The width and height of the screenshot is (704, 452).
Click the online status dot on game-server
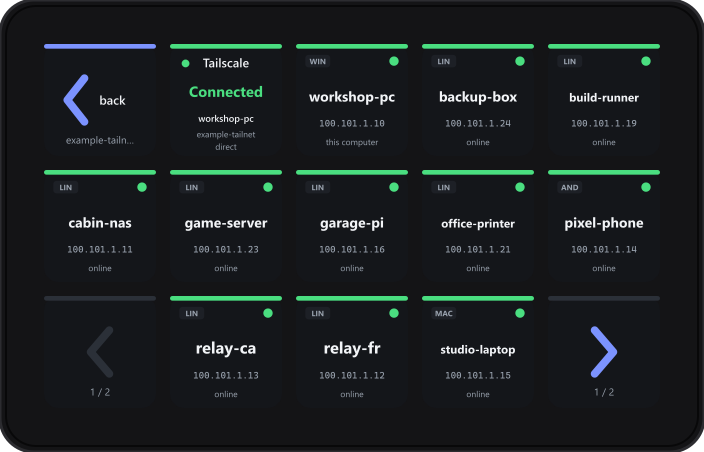(x=268, y=187)
